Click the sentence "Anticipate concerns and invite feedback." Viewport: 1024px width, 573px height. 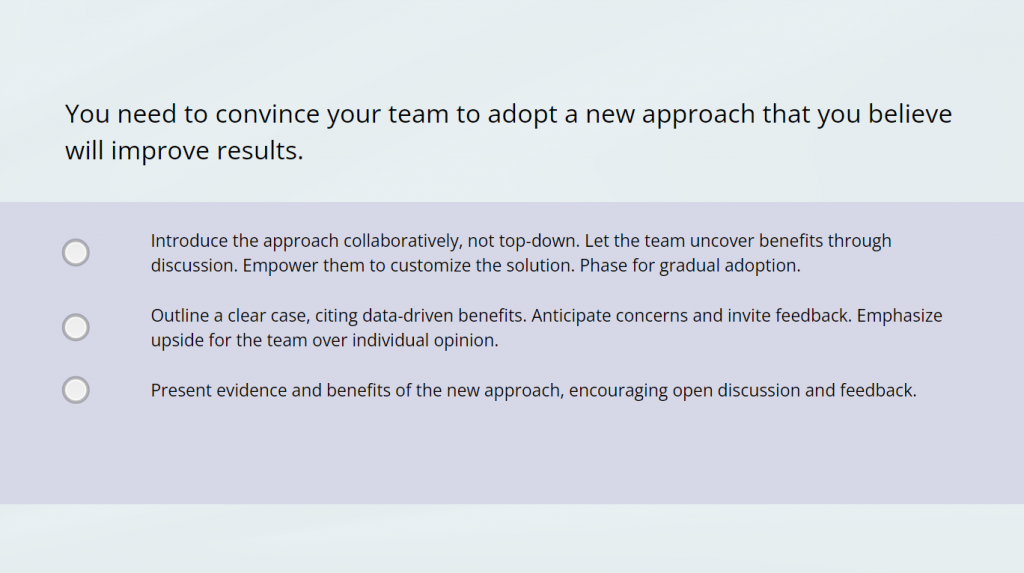691,316
